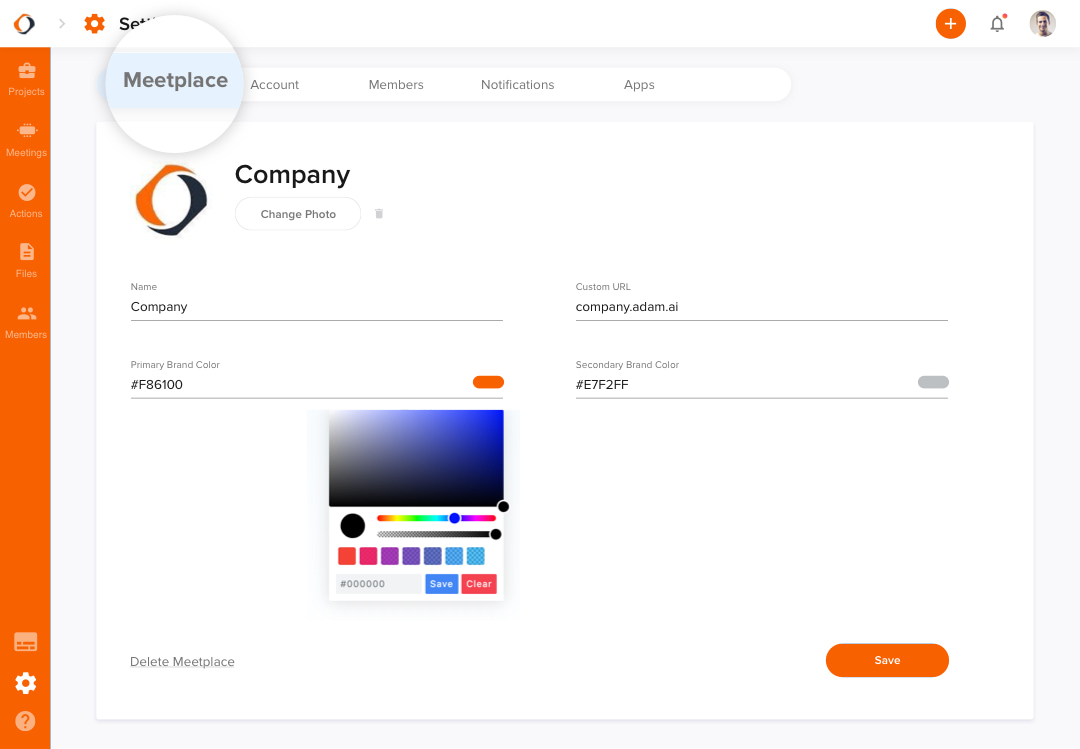The image size is (1080, 749).
Task: Open Meetings from the sidebar
Action: click(x=26, y=140)
